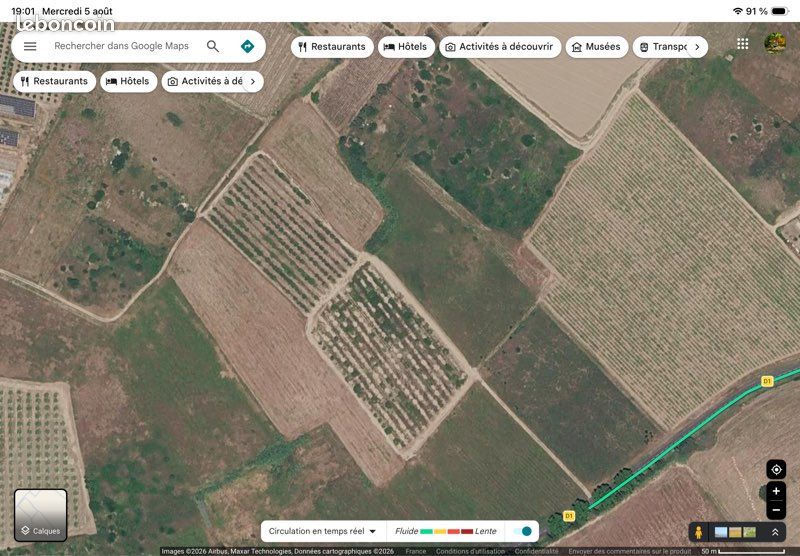Open Circulation en temps réel dropdown
The width and height of the screenshot is (800, 556).
click(322, 531)
